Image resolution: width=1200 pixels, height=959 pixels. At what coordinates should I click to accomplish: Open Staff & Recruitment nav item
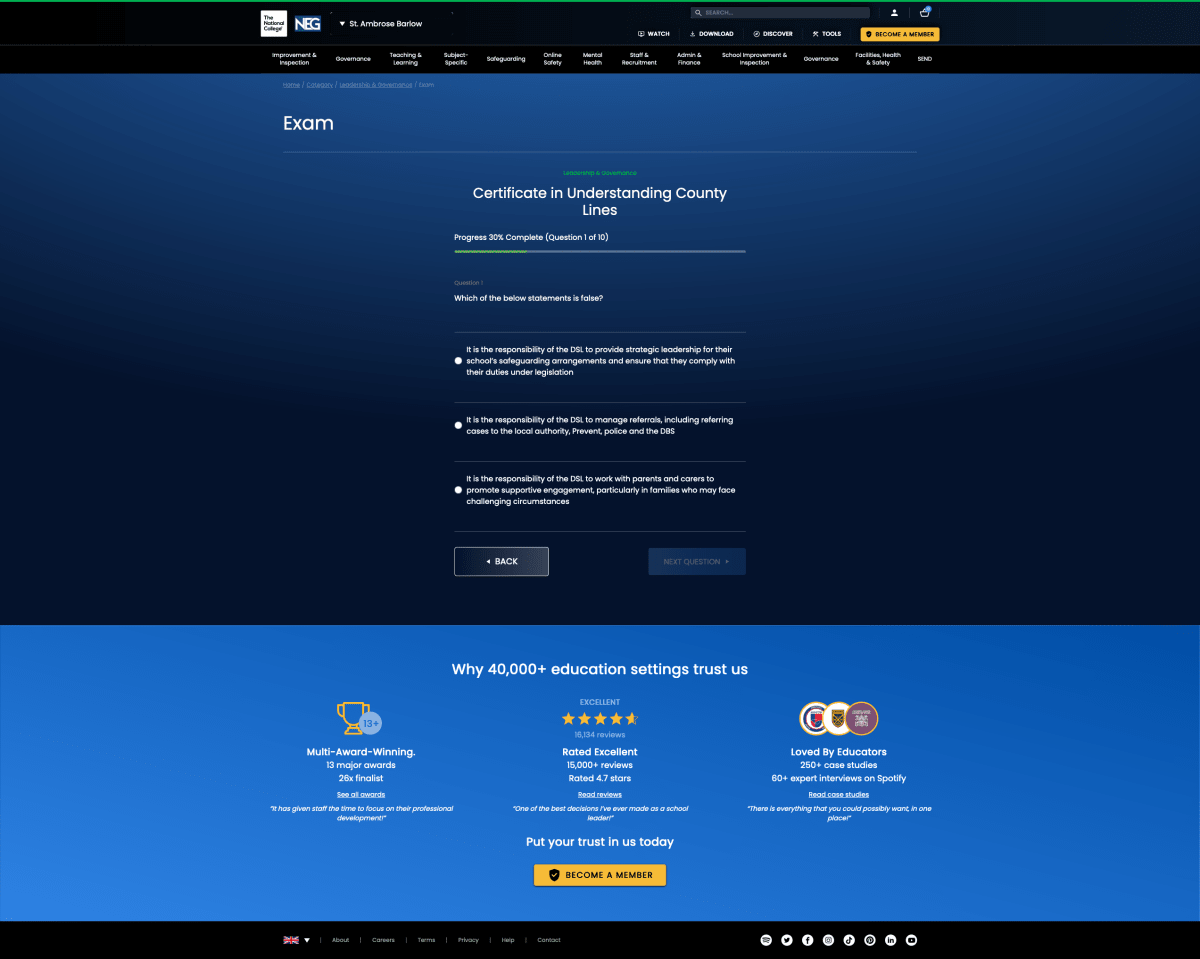click(x=639, y=59)
